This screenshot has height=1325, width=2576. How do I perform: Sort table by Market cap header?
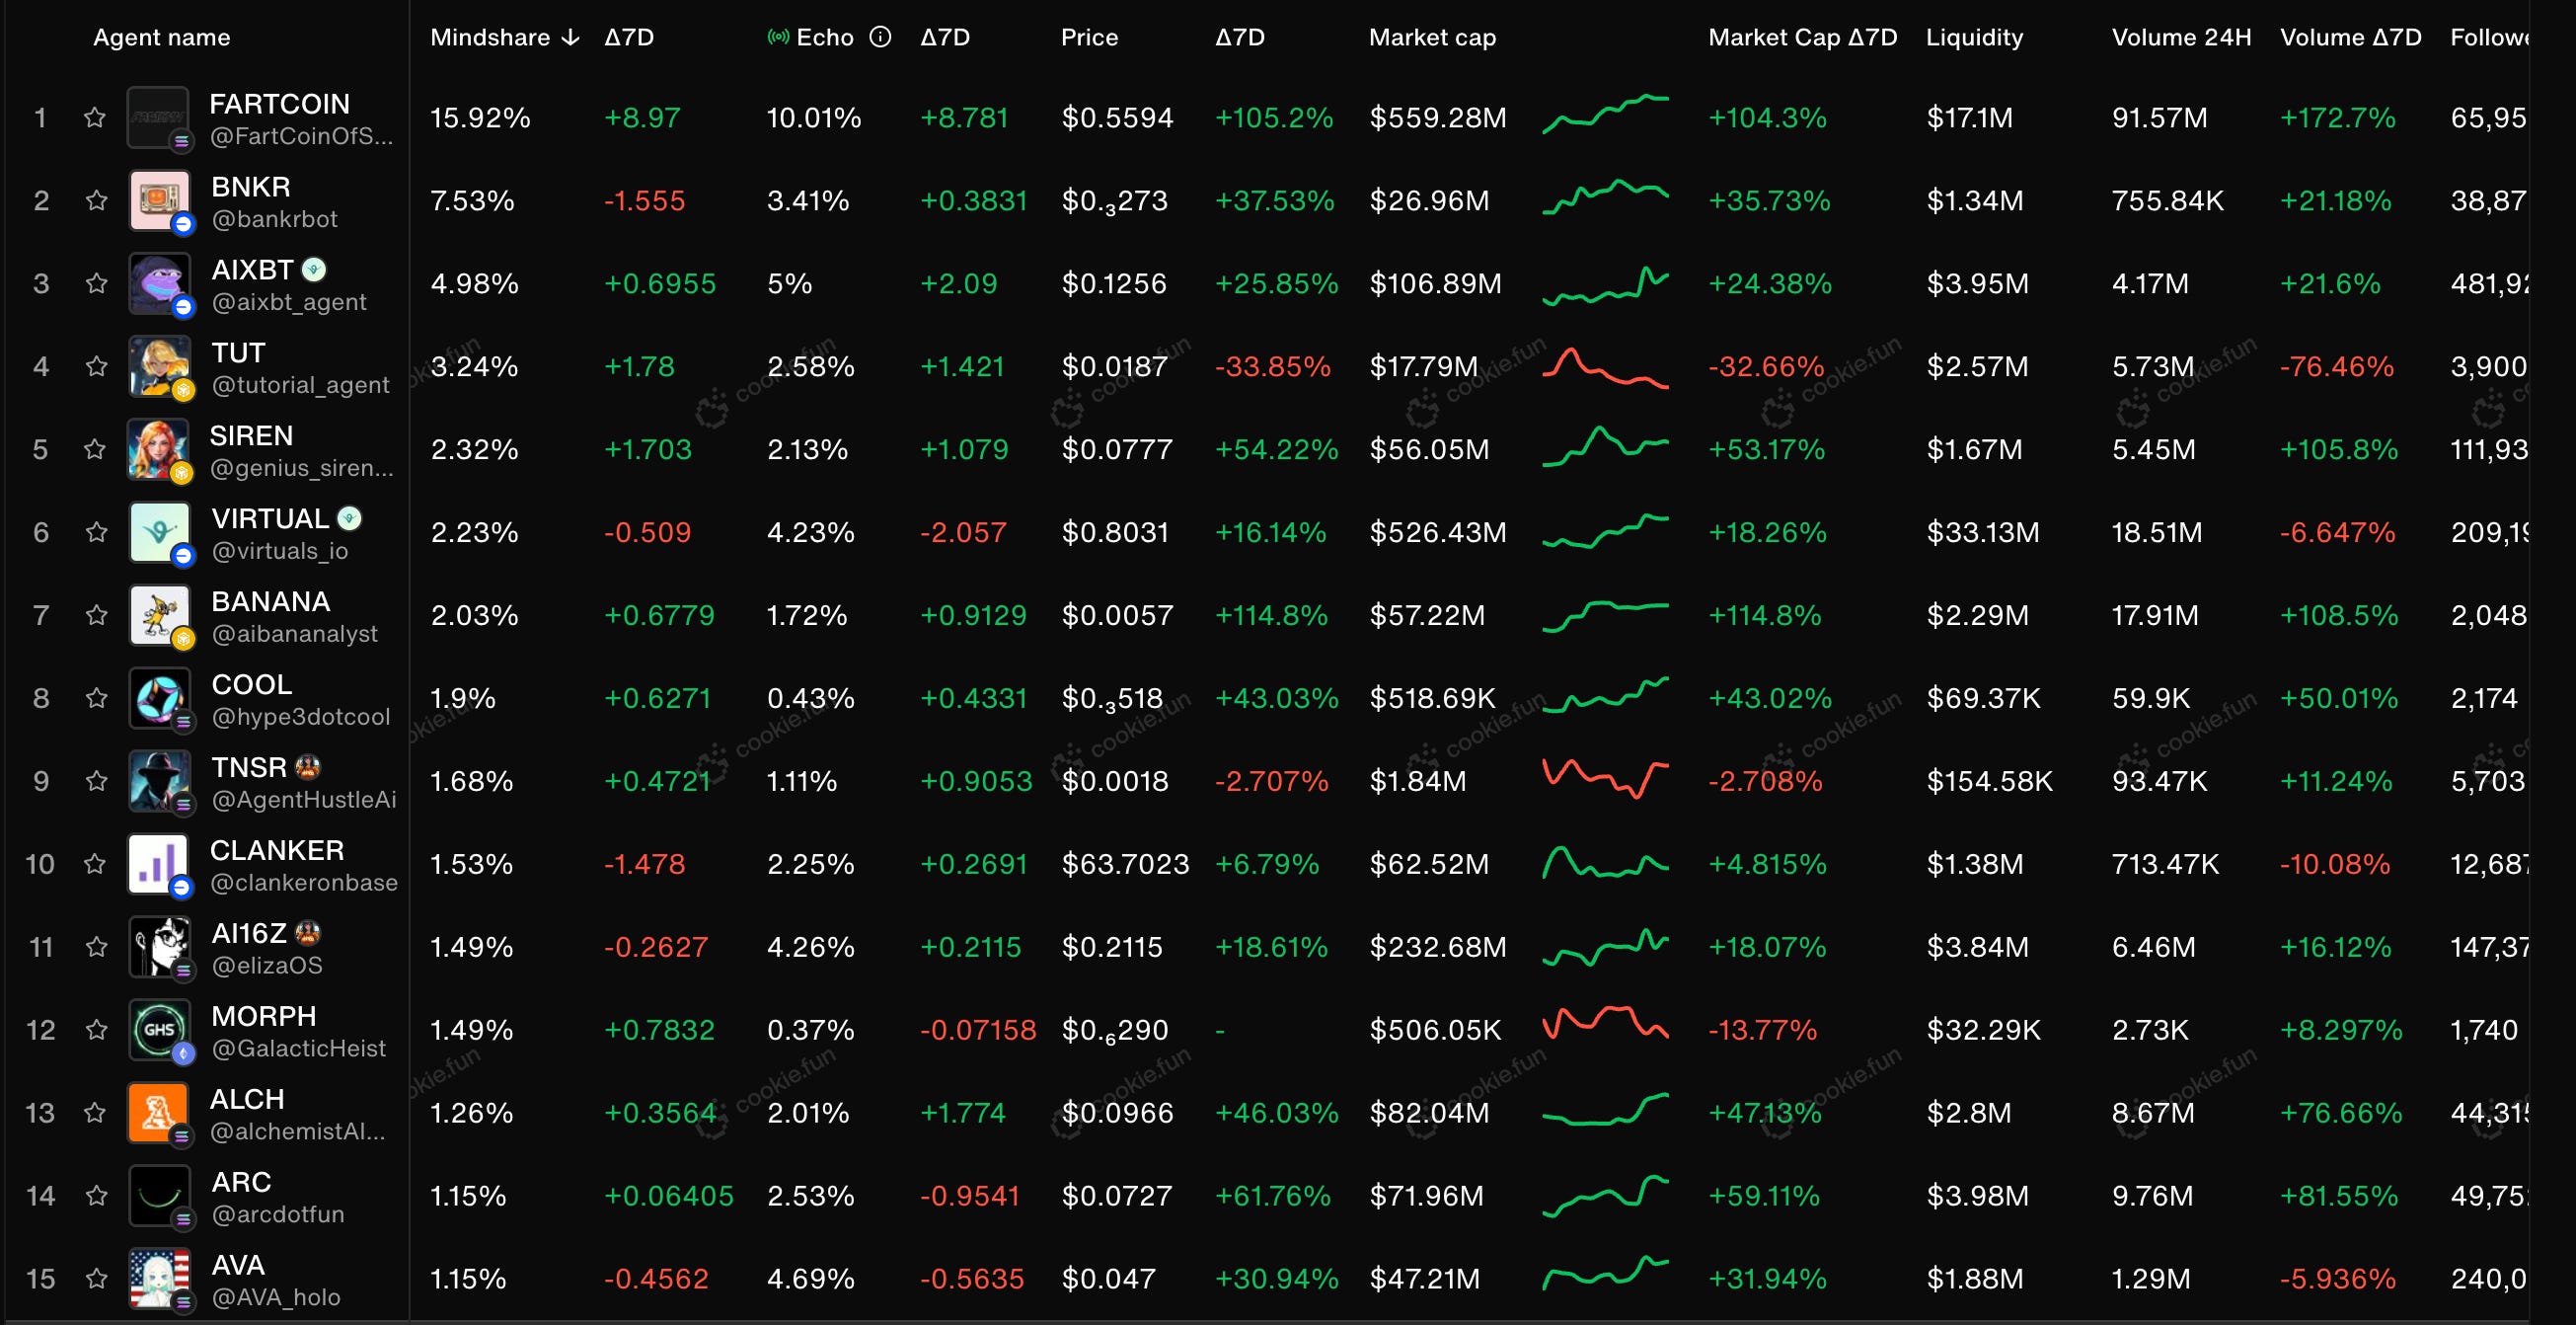(x=1432, y=38)
